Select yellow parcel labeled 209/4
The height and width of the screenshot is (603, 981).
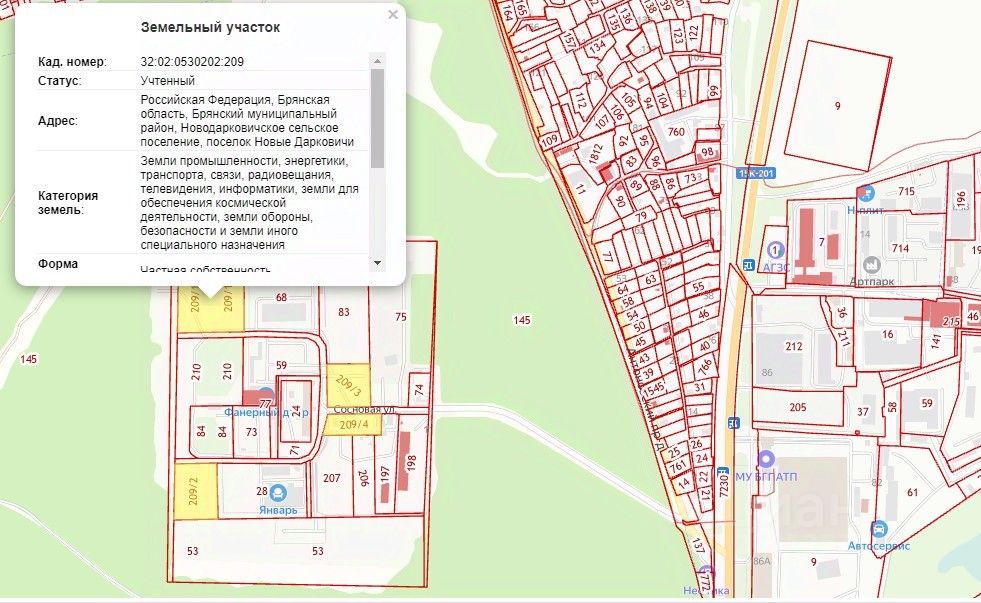click(352, 425)
